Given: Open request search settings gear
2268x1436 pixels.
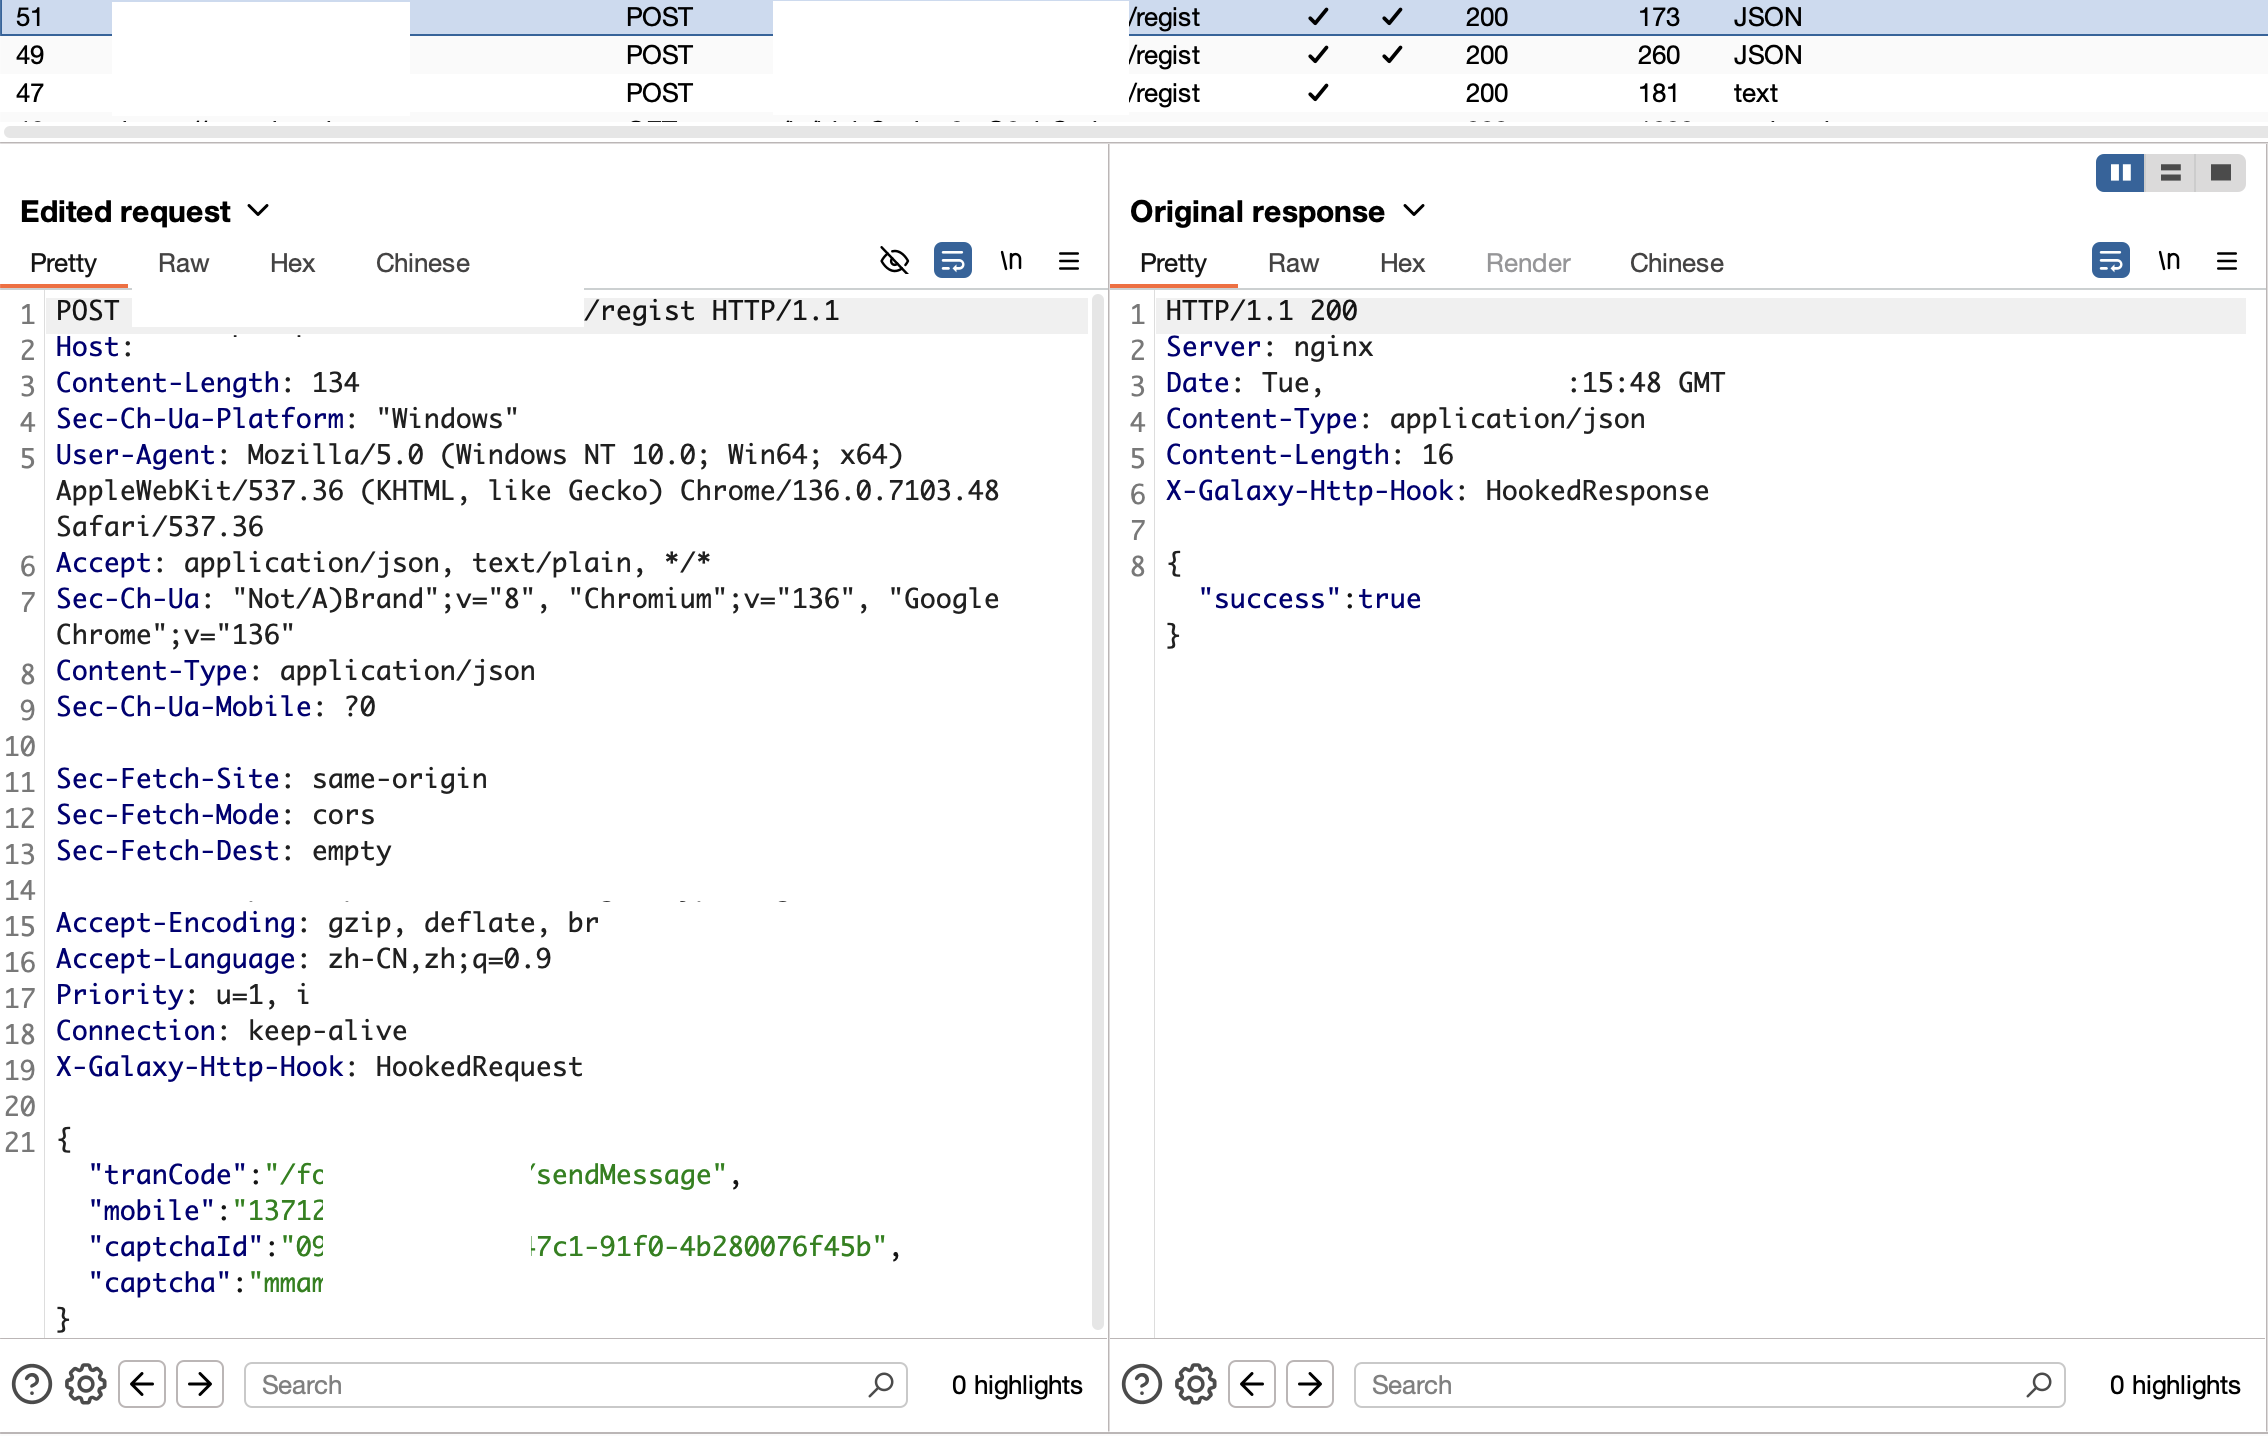Looking at the screenshot, I should pos(86,1384).
